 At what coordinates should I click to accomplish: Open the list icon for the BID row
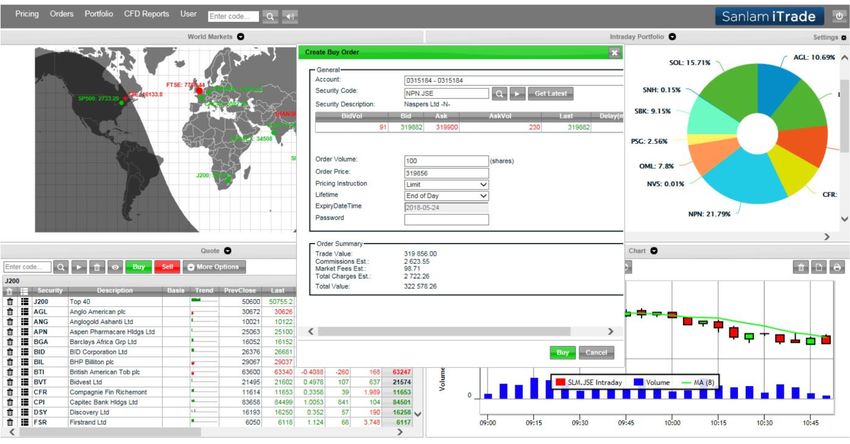tap(24, 352)
